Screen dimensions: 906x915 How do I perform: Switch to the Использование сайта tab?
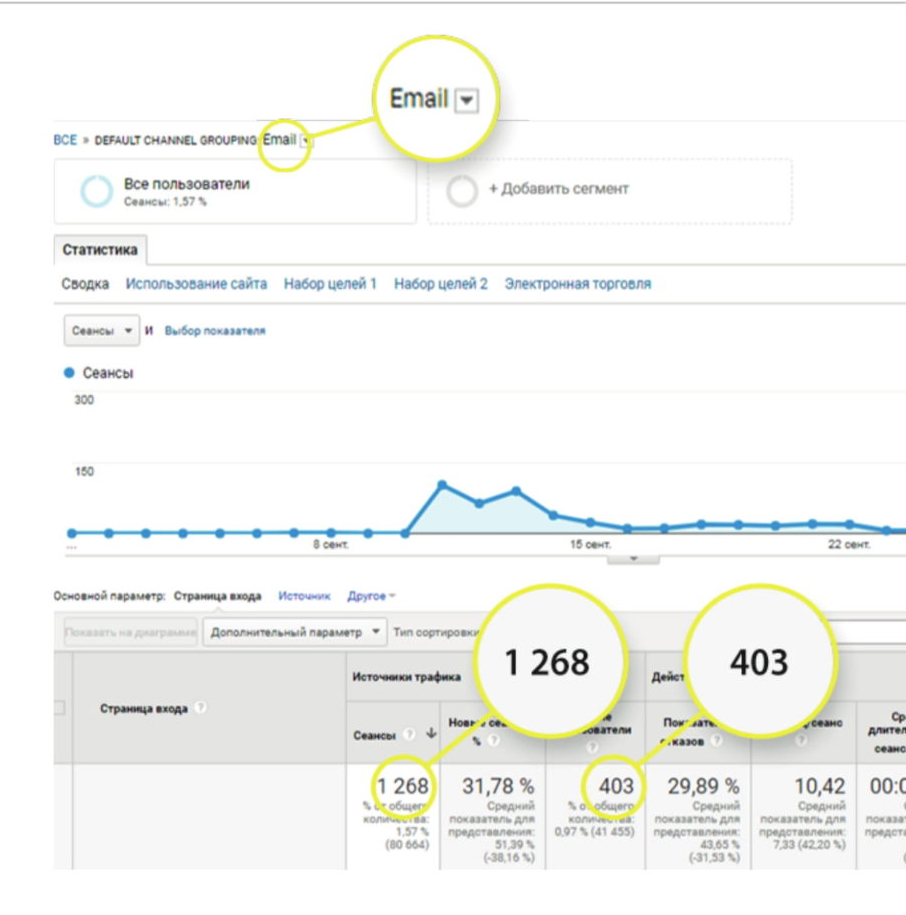click(196, 284)
